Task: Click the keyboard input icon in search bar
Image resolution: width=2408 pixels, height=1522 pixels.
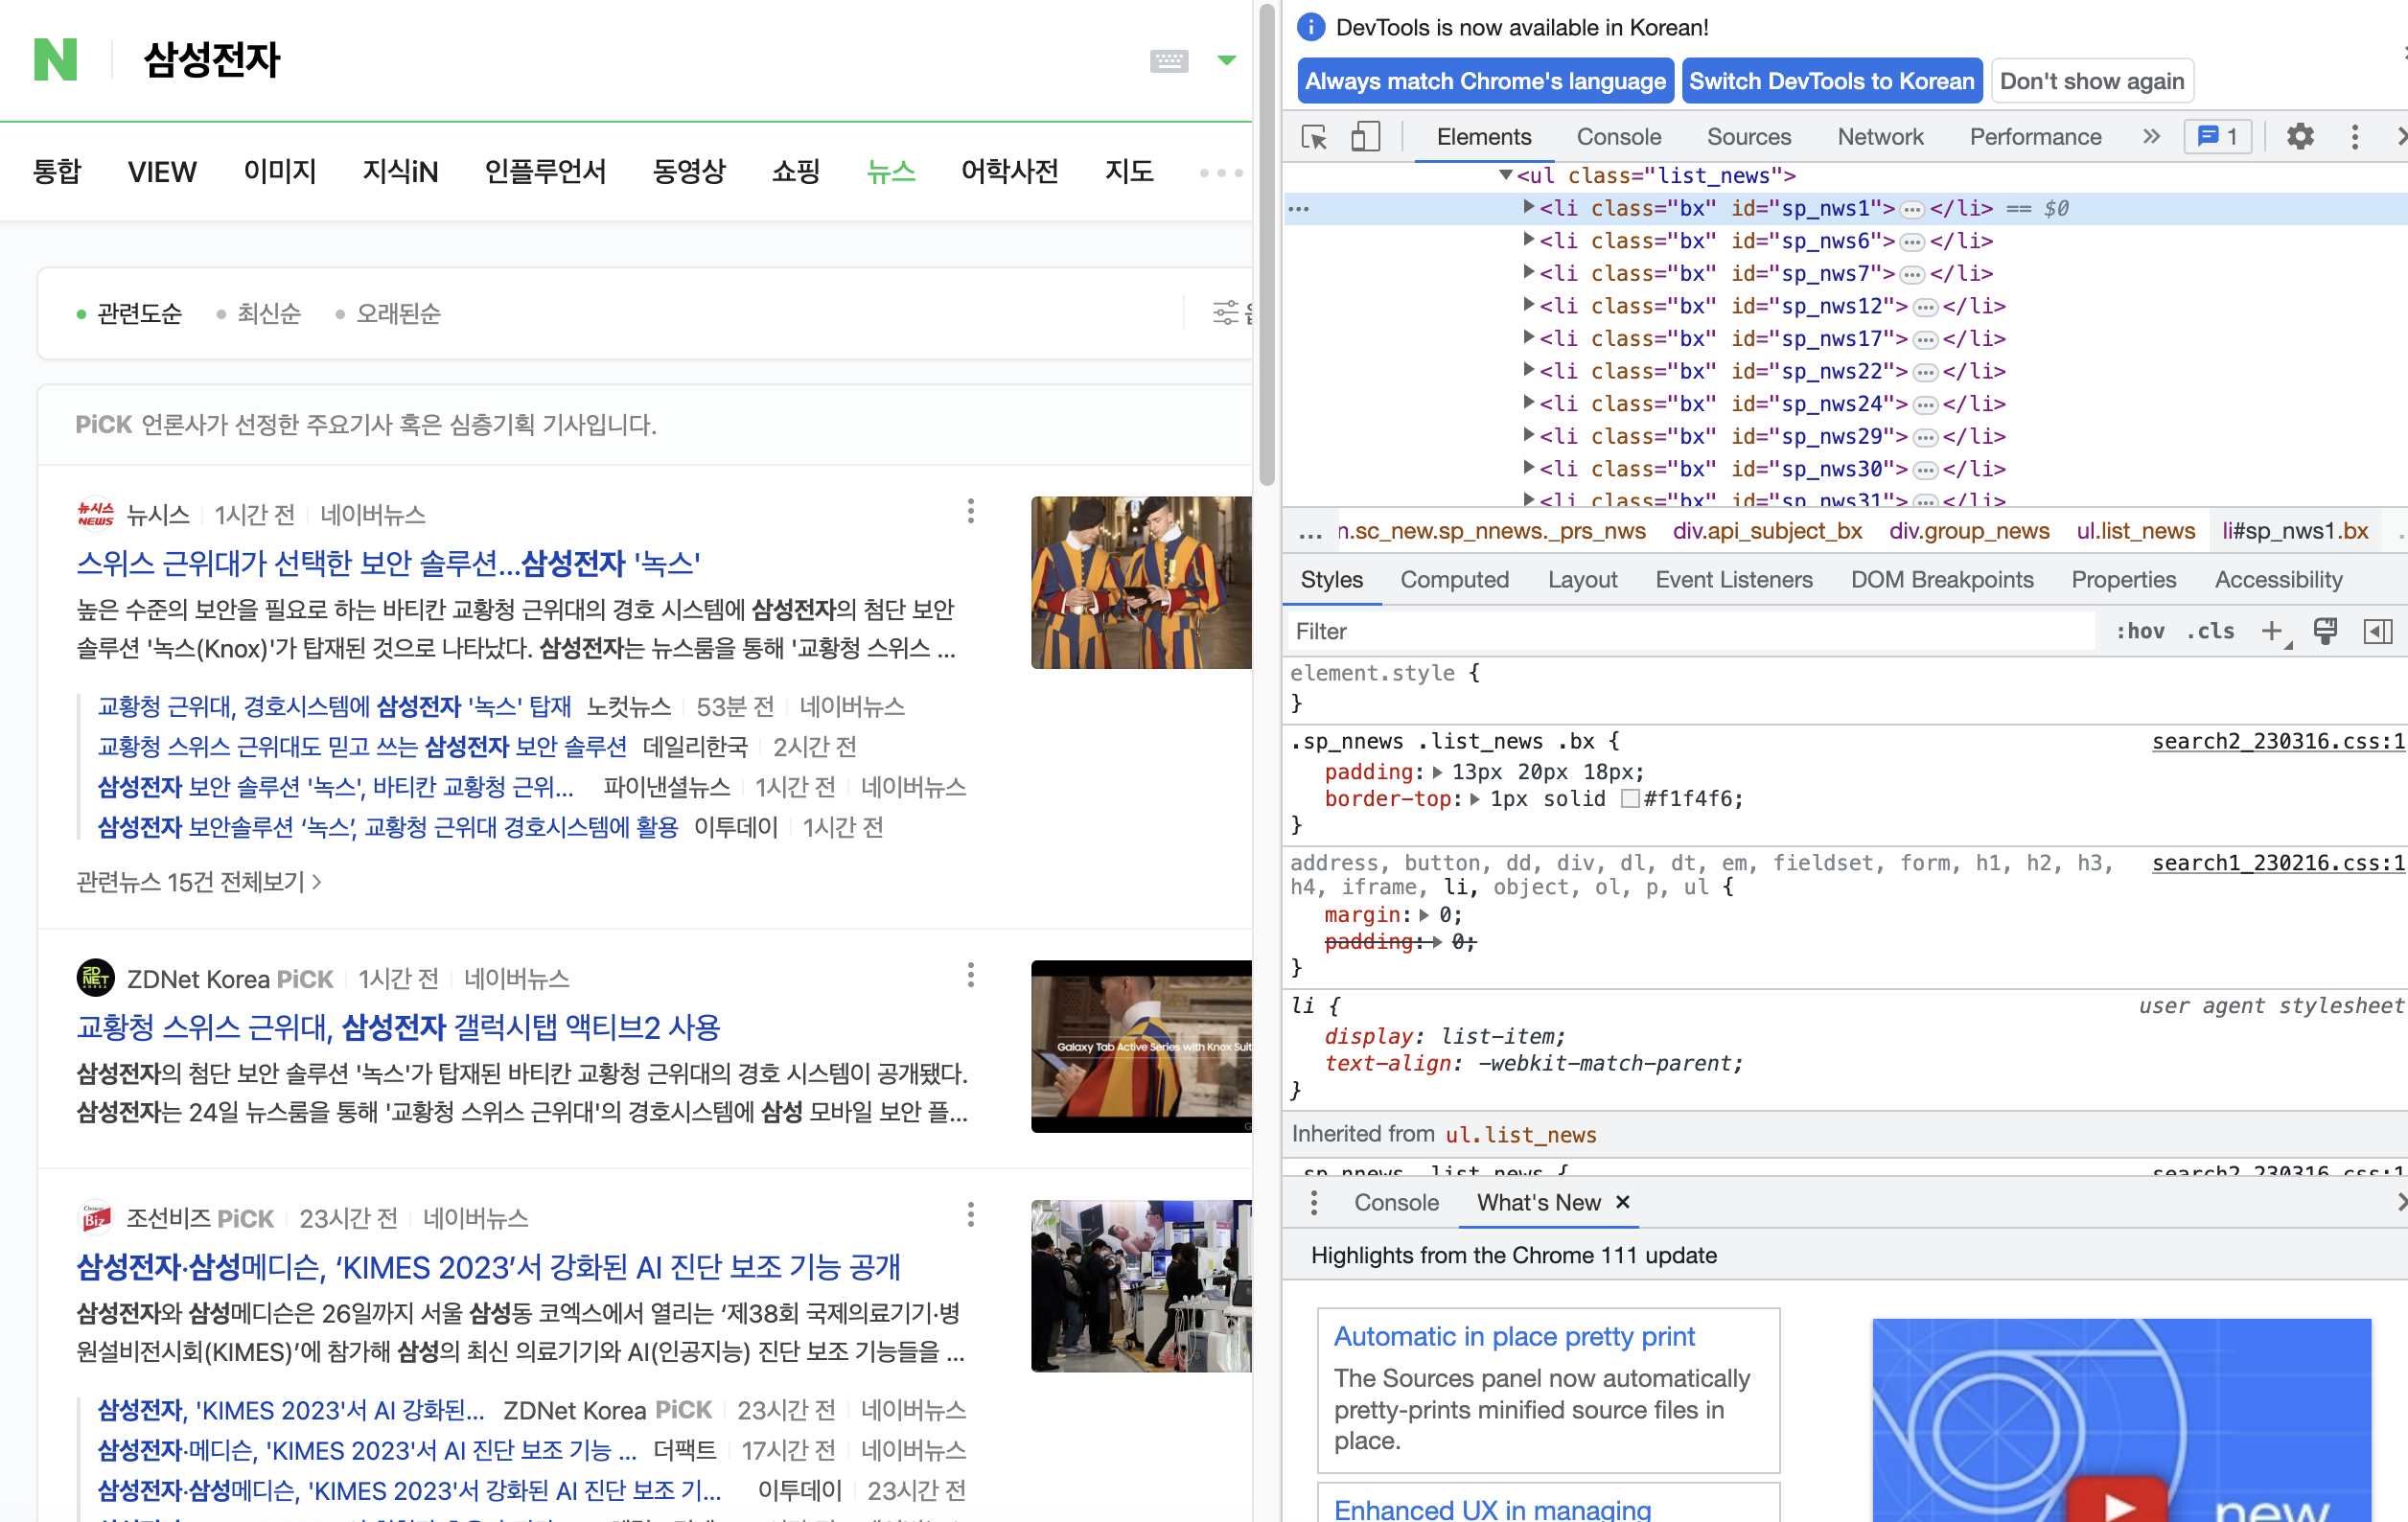Action: [1168, 61]
